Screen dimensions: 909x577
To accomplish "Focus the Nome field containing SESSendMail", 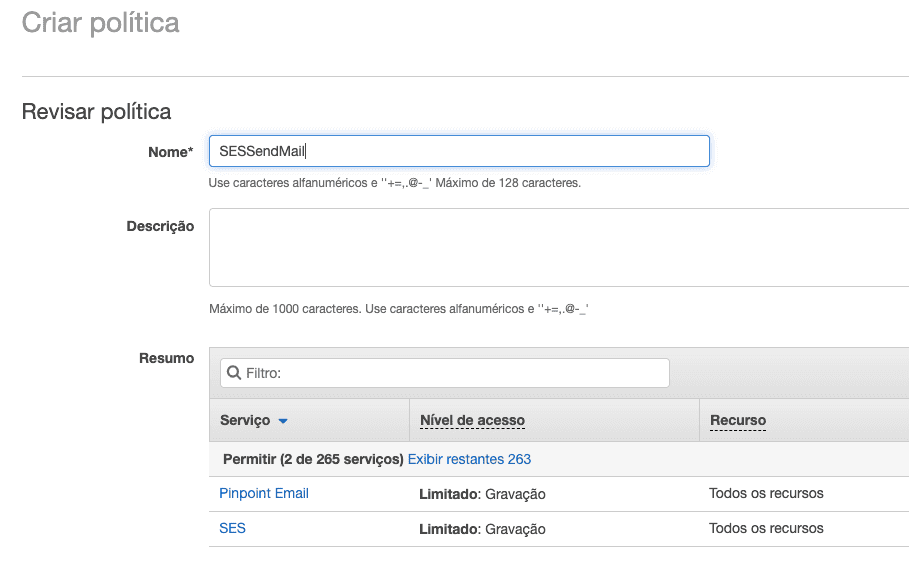I will [x=458, y=151].
